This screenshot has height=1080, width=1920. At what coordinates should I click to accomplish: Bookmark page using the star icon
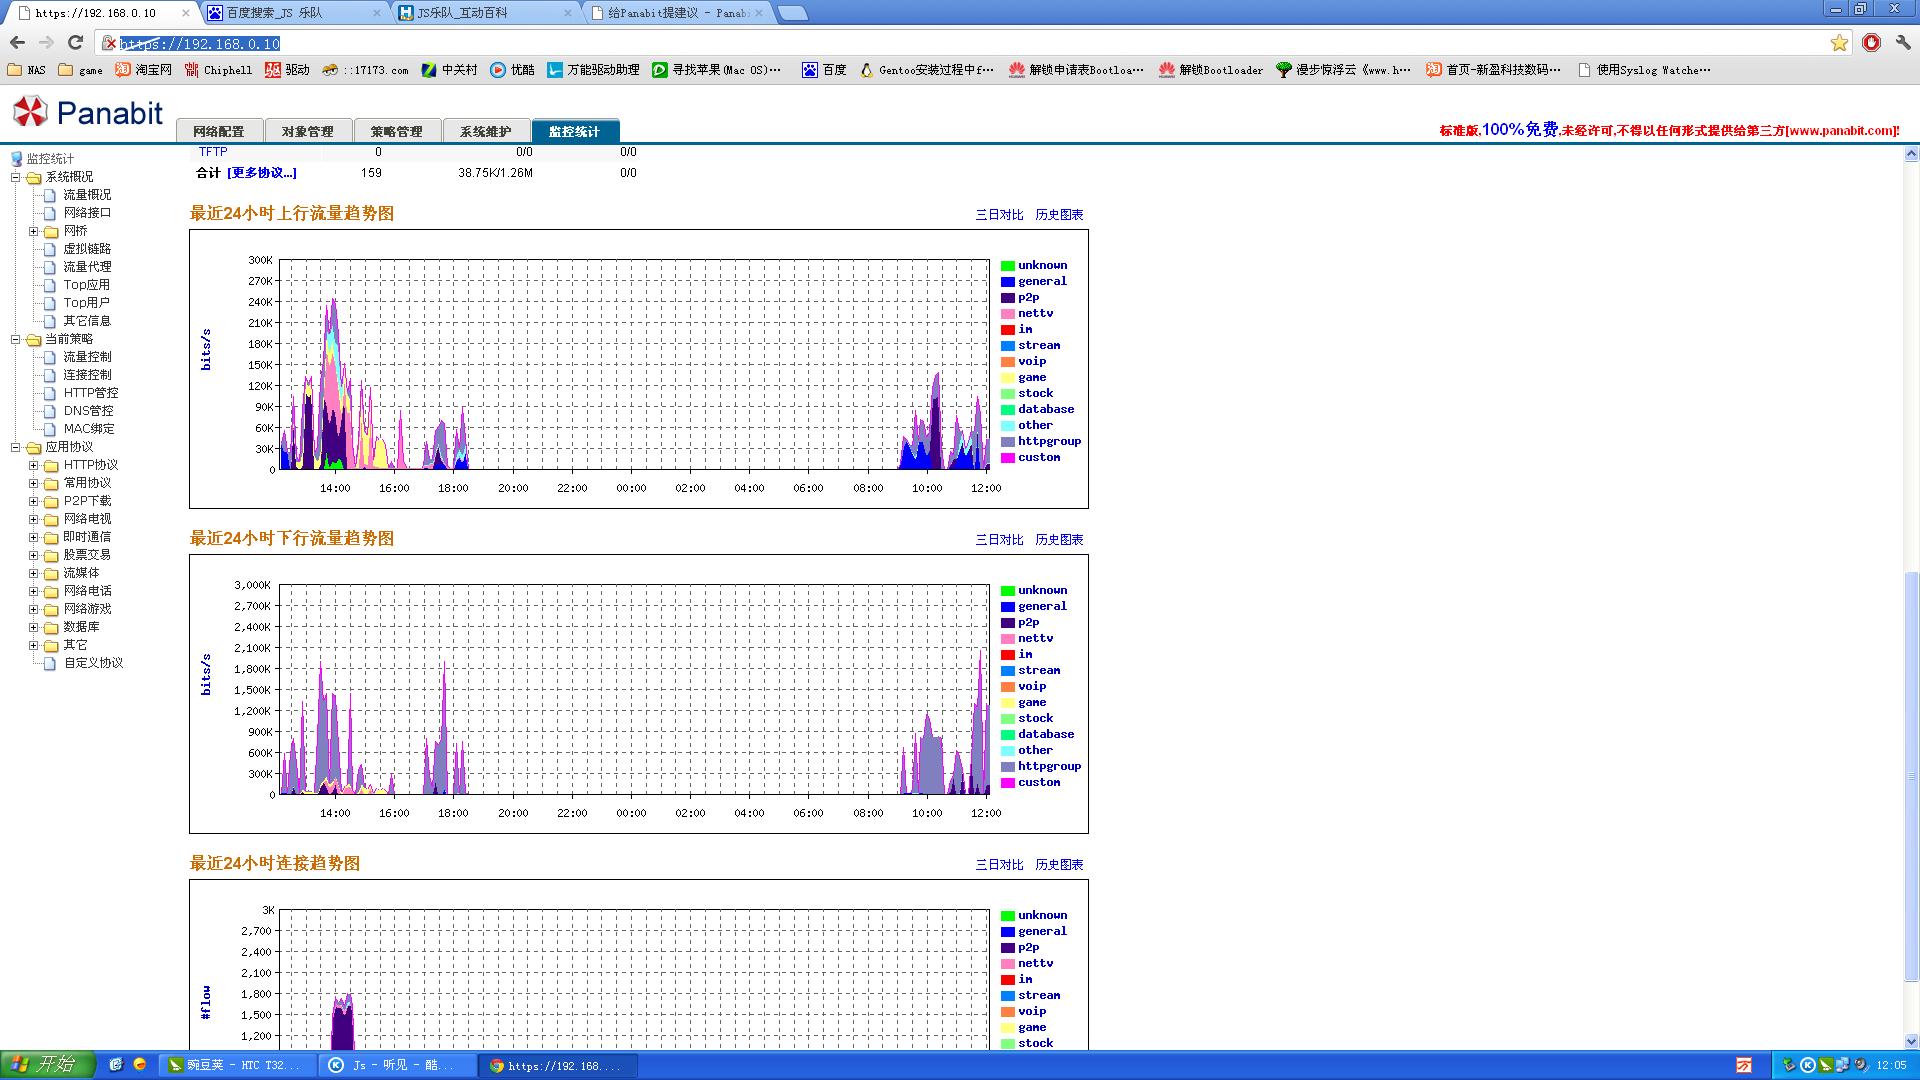coord(1839,42)
